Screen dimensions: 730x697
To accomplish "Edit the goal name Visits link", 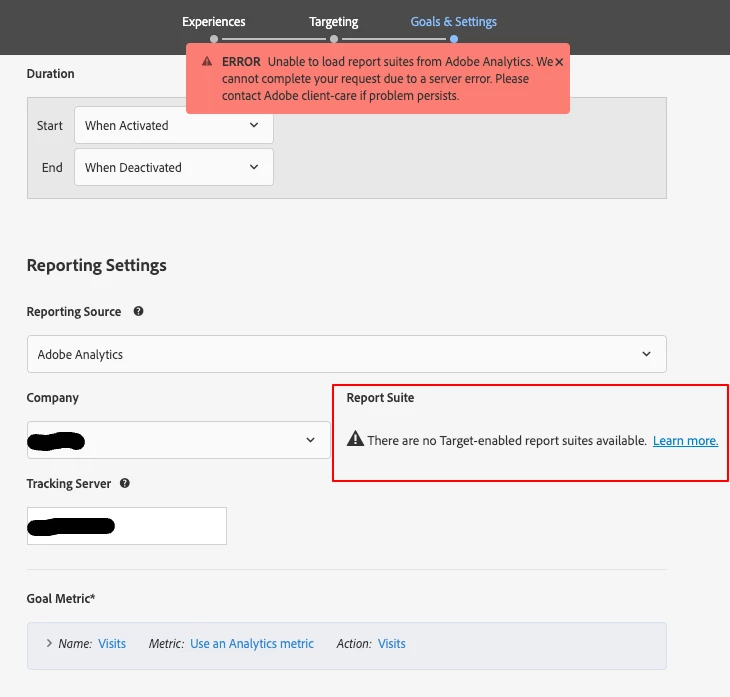I will pos(112,643).
